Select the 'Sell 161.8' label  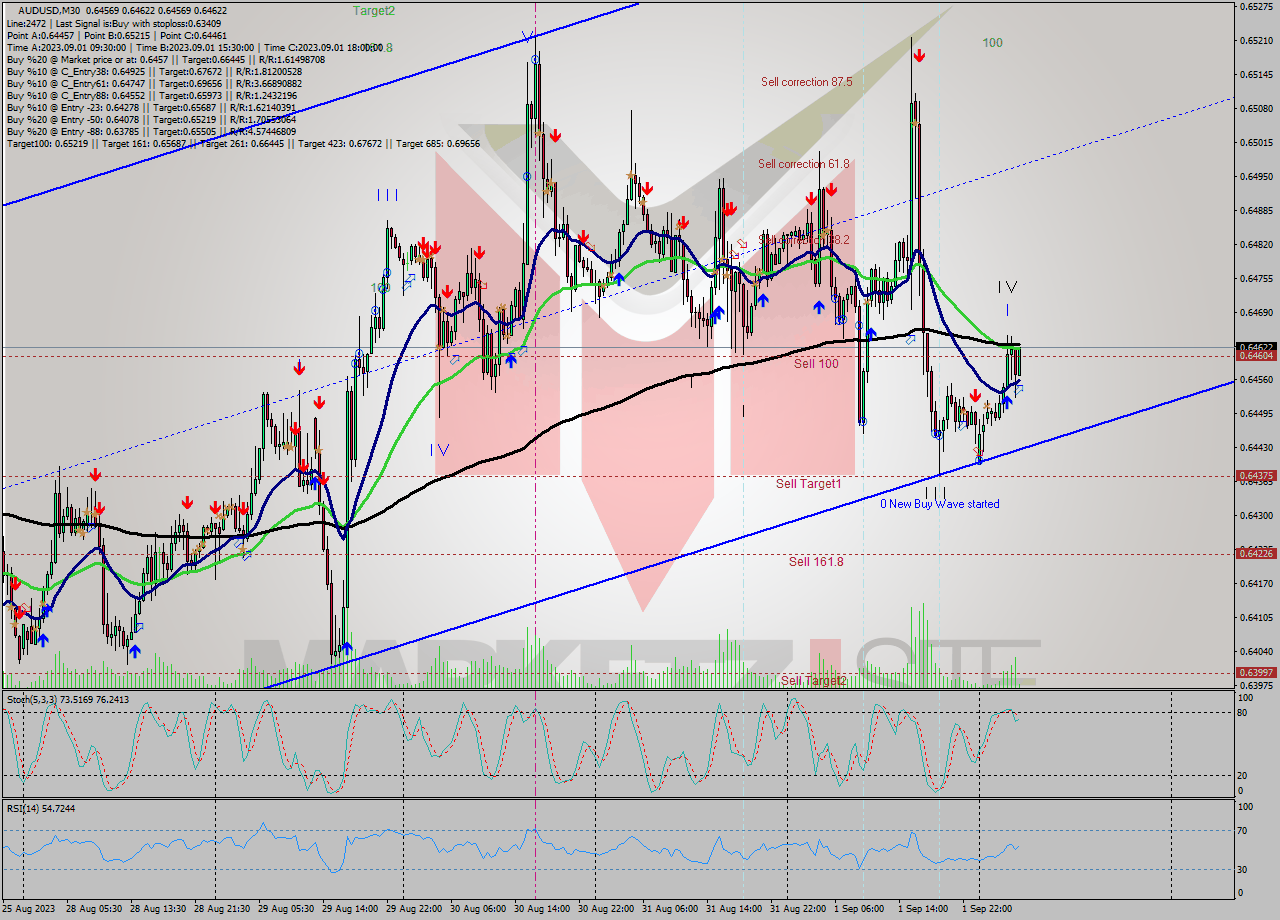pyautogui.click(x=815, y=562)
